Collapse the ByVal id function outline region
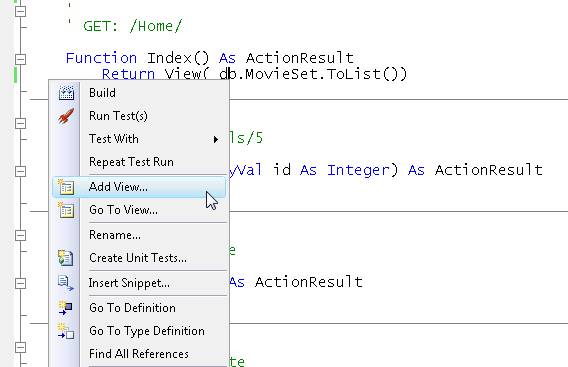The height and width of the screenshot is (367, 568). [21, 171]
